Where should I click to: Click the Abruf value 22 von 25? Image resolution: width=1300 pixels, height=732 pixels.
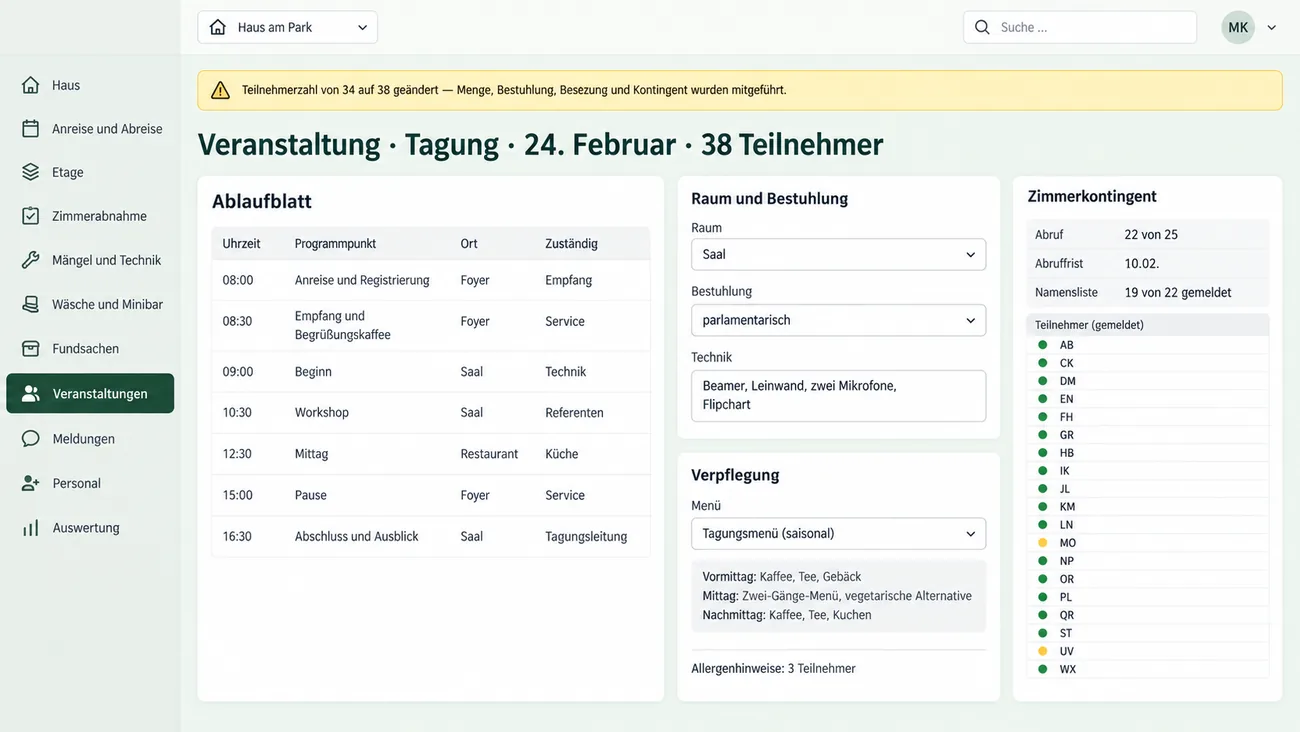[1151, 234]
